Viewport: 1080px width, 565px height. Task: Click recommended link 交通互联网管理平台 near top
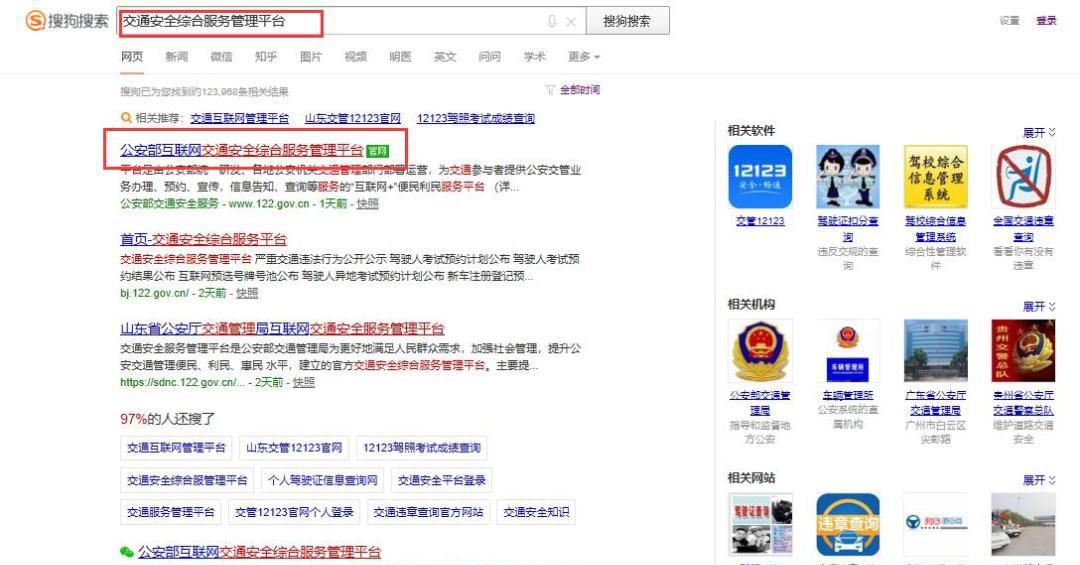(x=240, y=118)
